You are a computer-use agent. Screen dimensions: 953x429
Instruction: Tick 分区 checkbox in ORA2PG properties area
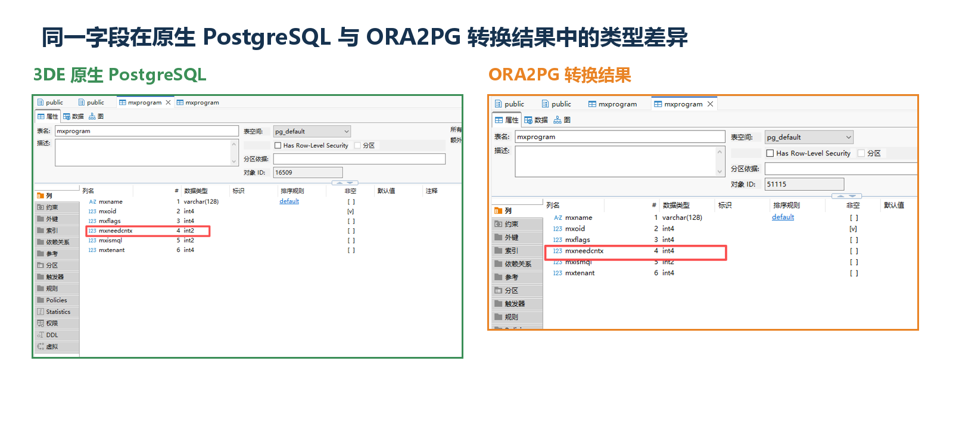coord(861,153)
